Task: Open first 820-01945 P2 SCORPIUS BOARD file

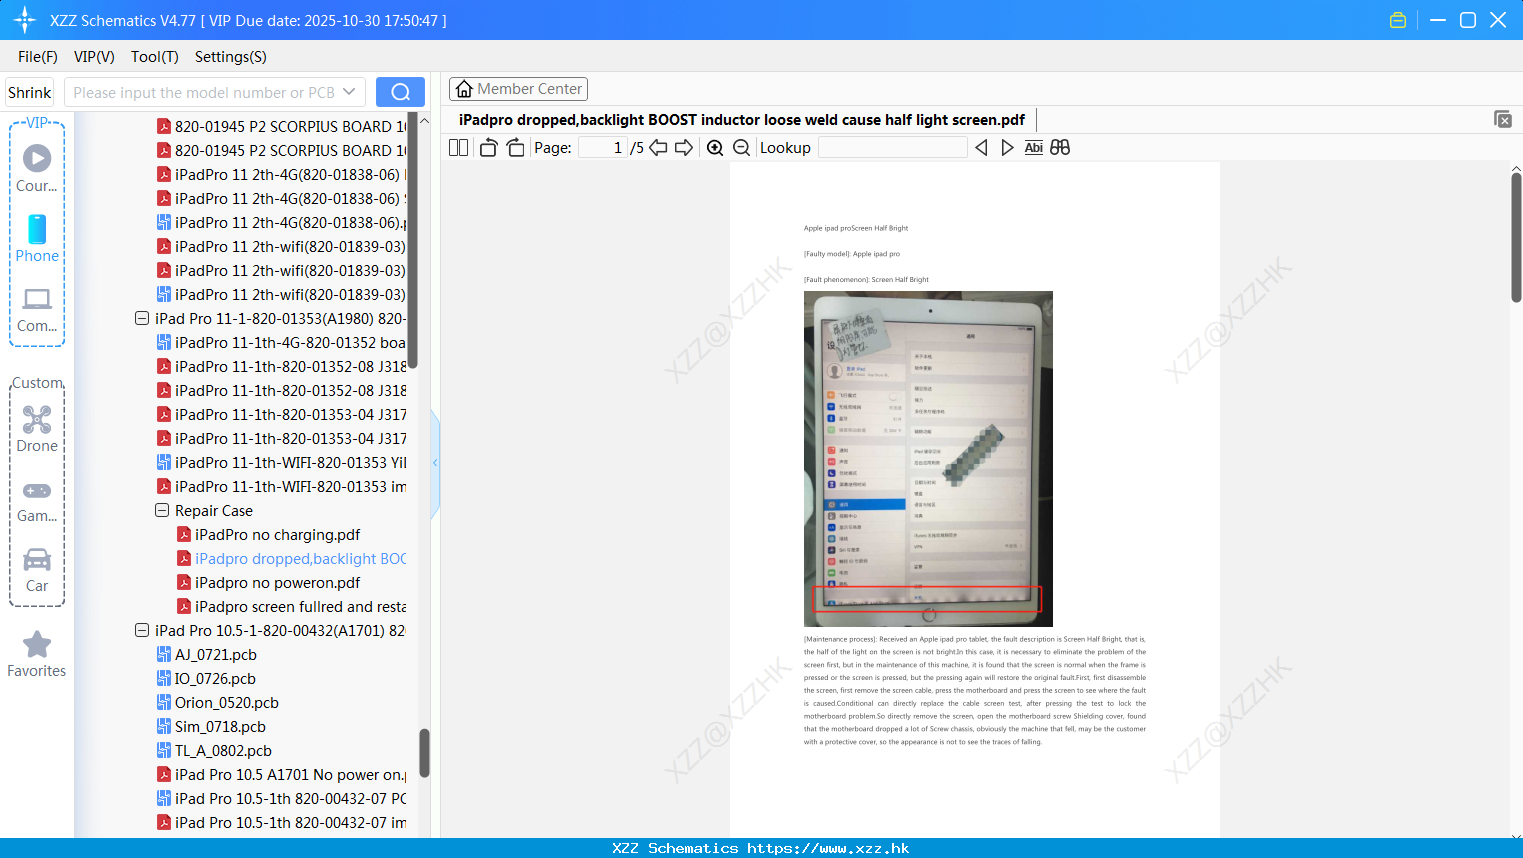Action: point(281,126)
